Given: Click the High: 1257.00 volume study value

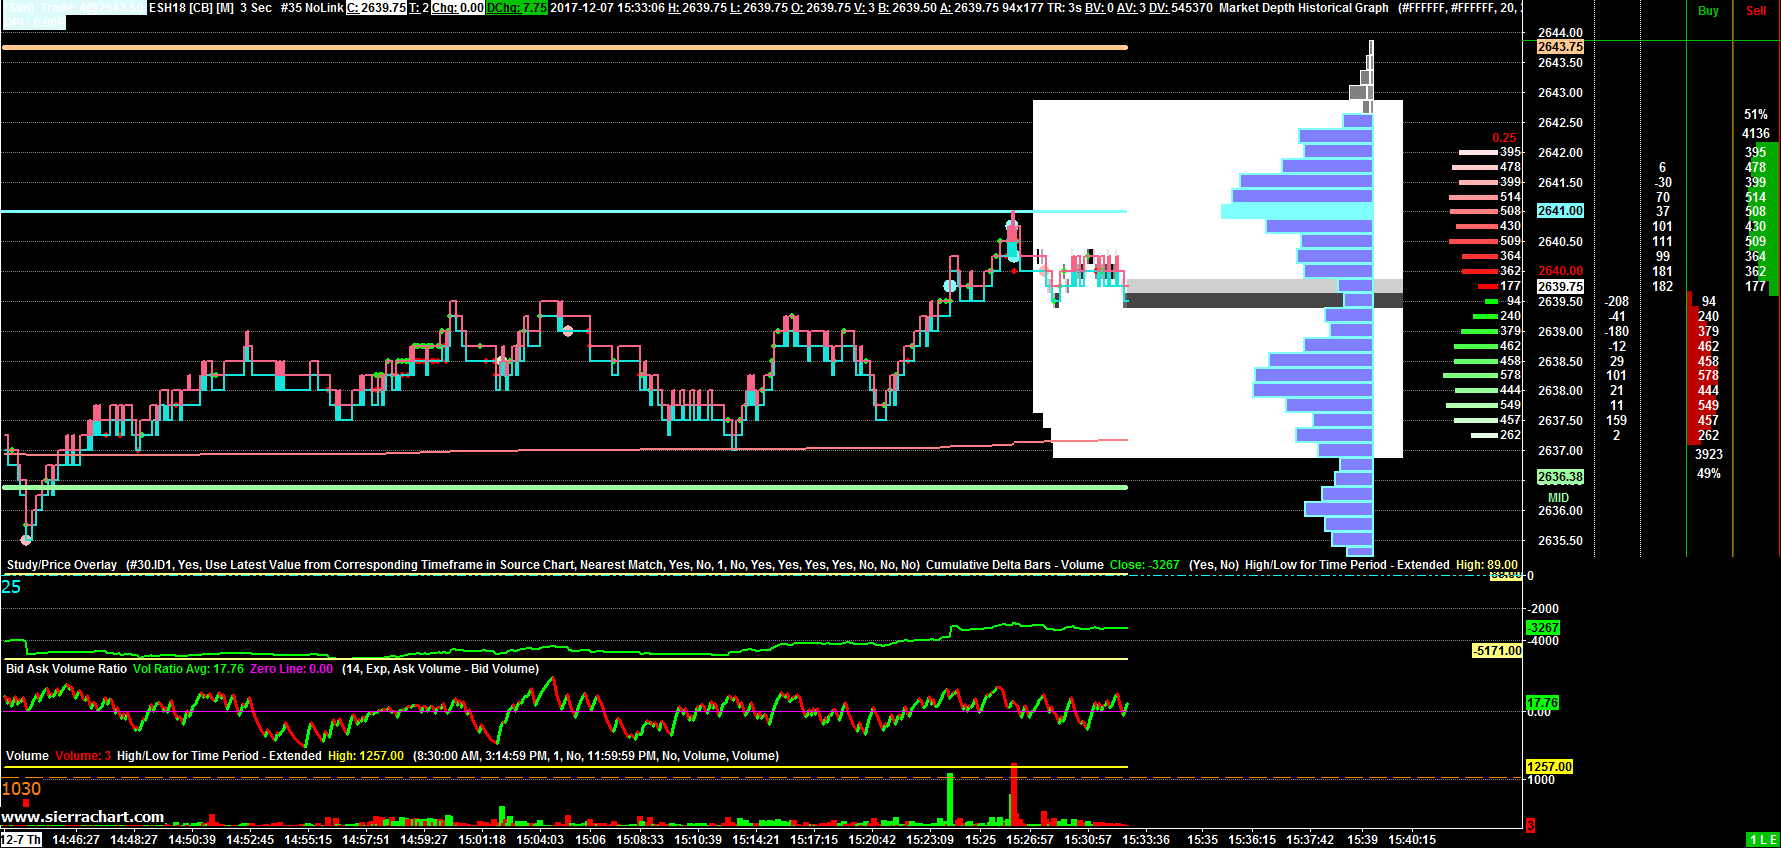Looking at the screenshot, I should pos(366,756).
